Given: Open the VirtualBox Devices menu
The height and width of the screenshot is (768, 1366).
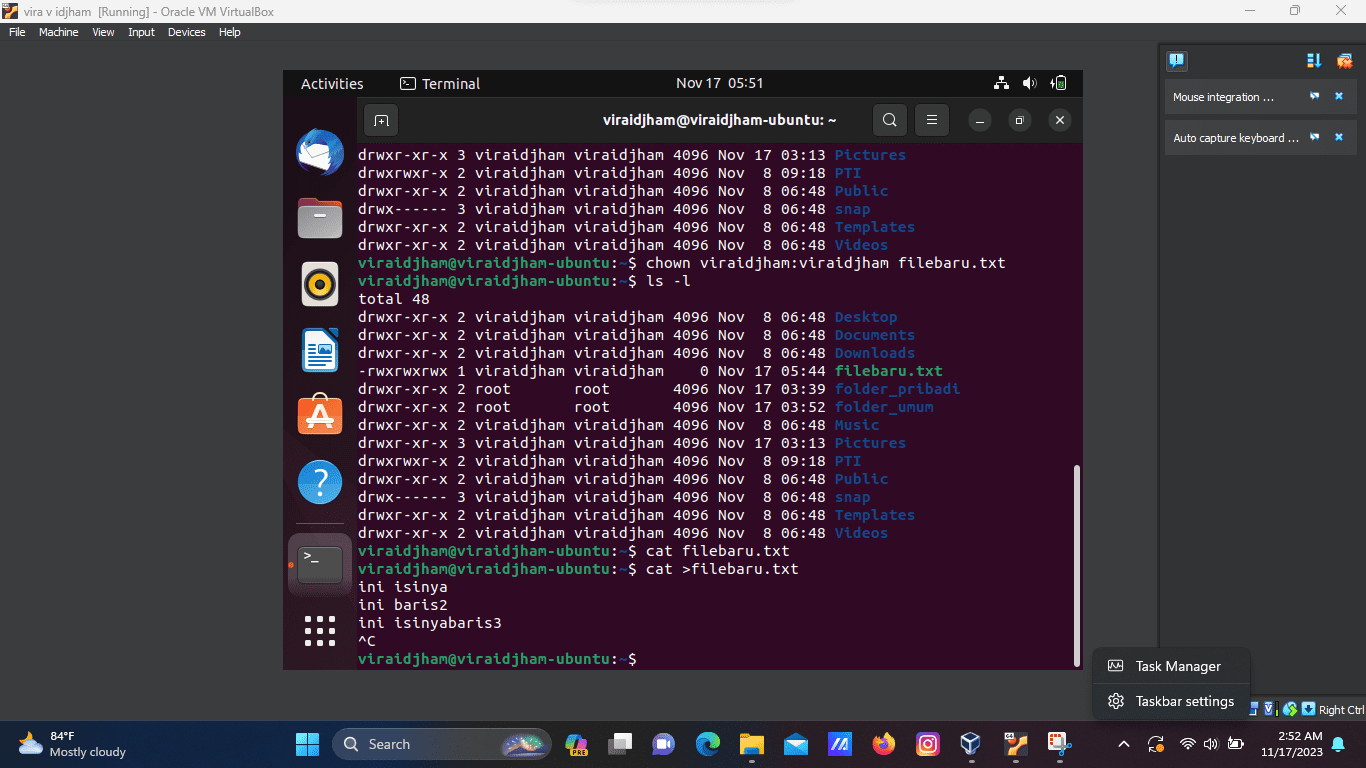Looking at the screenshot, I should (x=186, y=32).
